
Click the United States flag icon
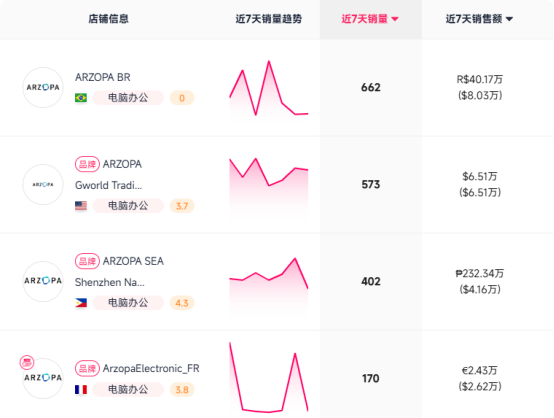(x=81, y=206)
